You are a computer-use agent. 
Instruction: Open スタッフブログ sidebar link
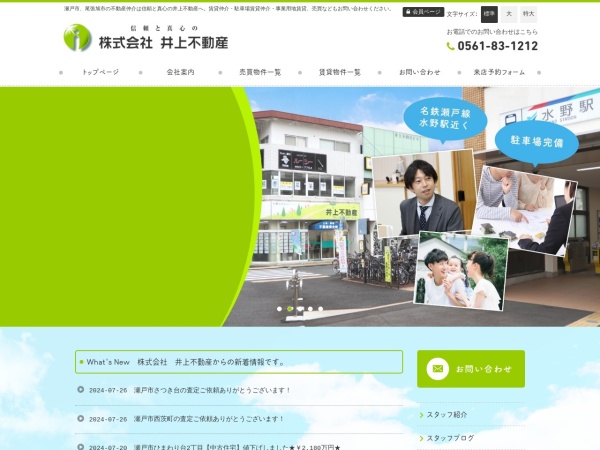(450, 438)
